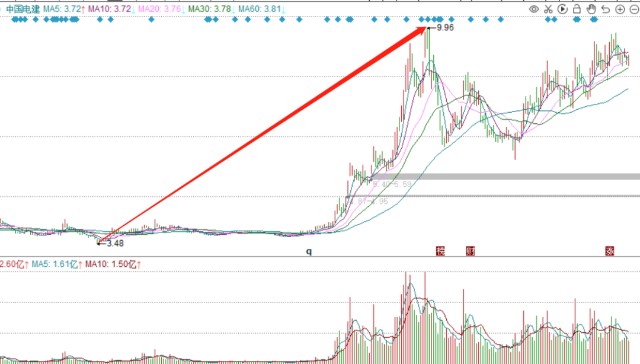This screenshot has height=364, width=640.
Task: Click the volume 'MA10: 1.50亿' label
Action: 111,264
